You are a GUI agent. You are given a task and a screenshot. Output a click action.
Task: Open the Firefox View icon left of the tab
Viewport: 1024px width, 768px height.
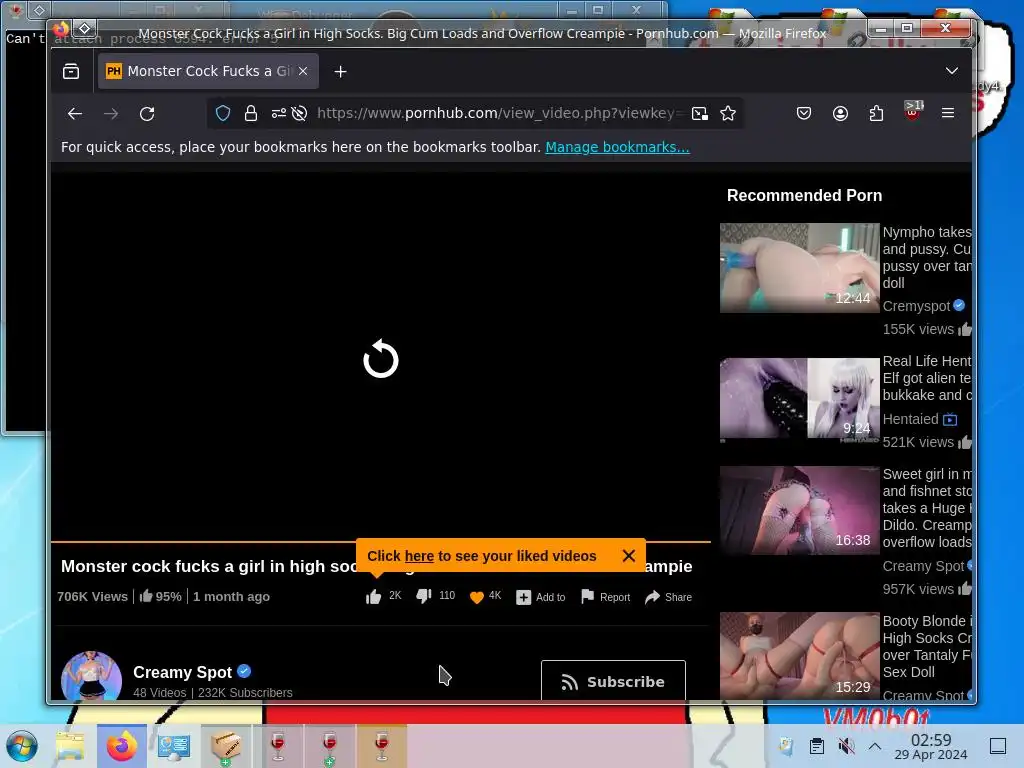pyautogui.click(x=71, y=71)
